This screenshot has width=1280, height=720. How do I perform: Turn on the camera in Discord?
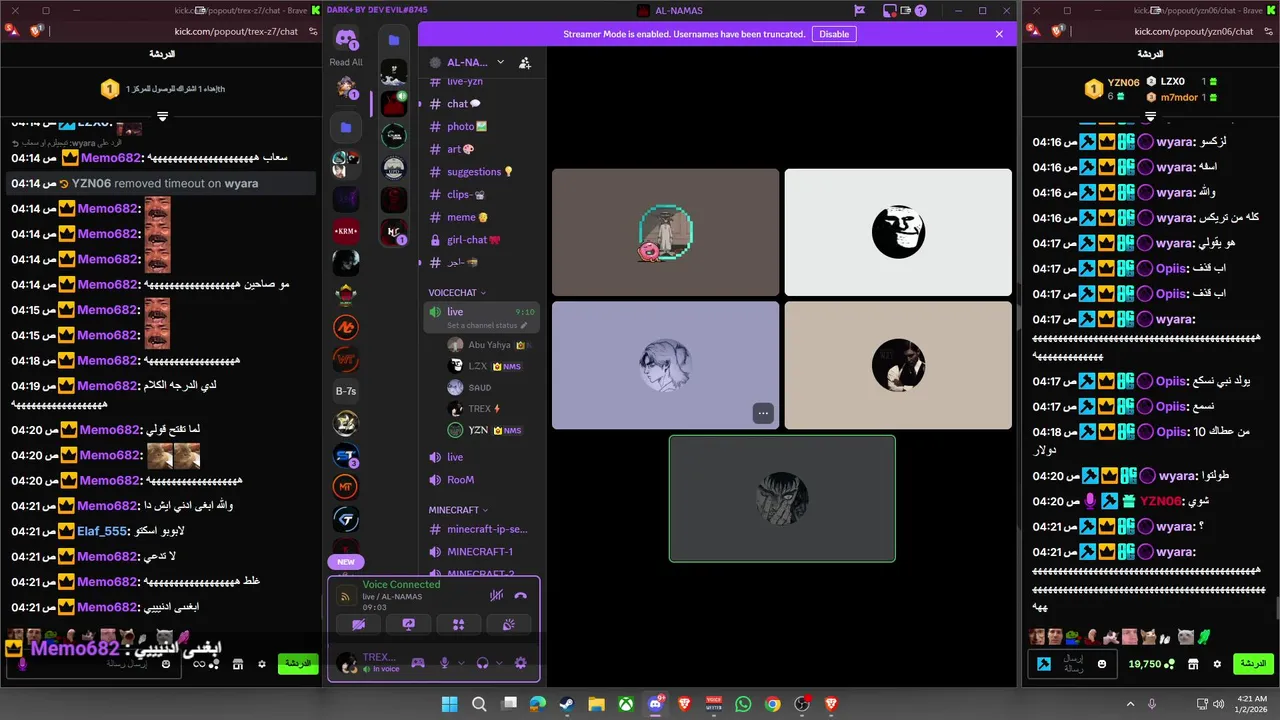pos(359,624)
